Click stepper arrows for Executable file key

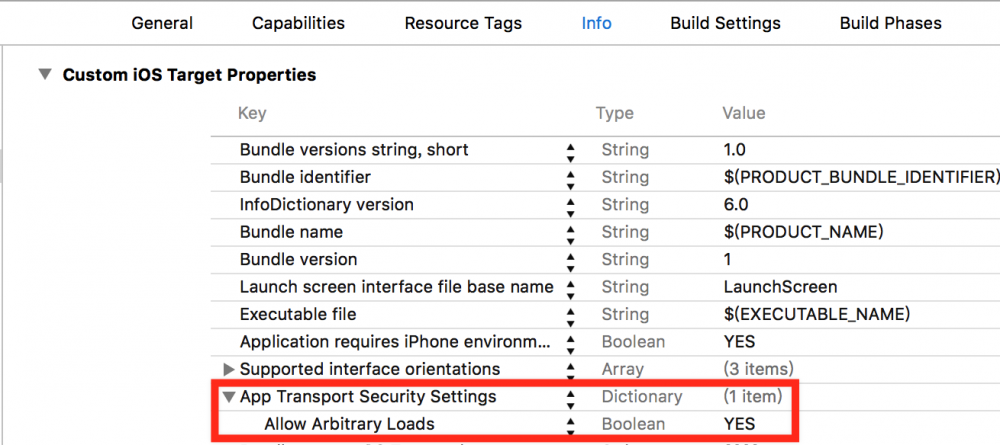point(571,315)
